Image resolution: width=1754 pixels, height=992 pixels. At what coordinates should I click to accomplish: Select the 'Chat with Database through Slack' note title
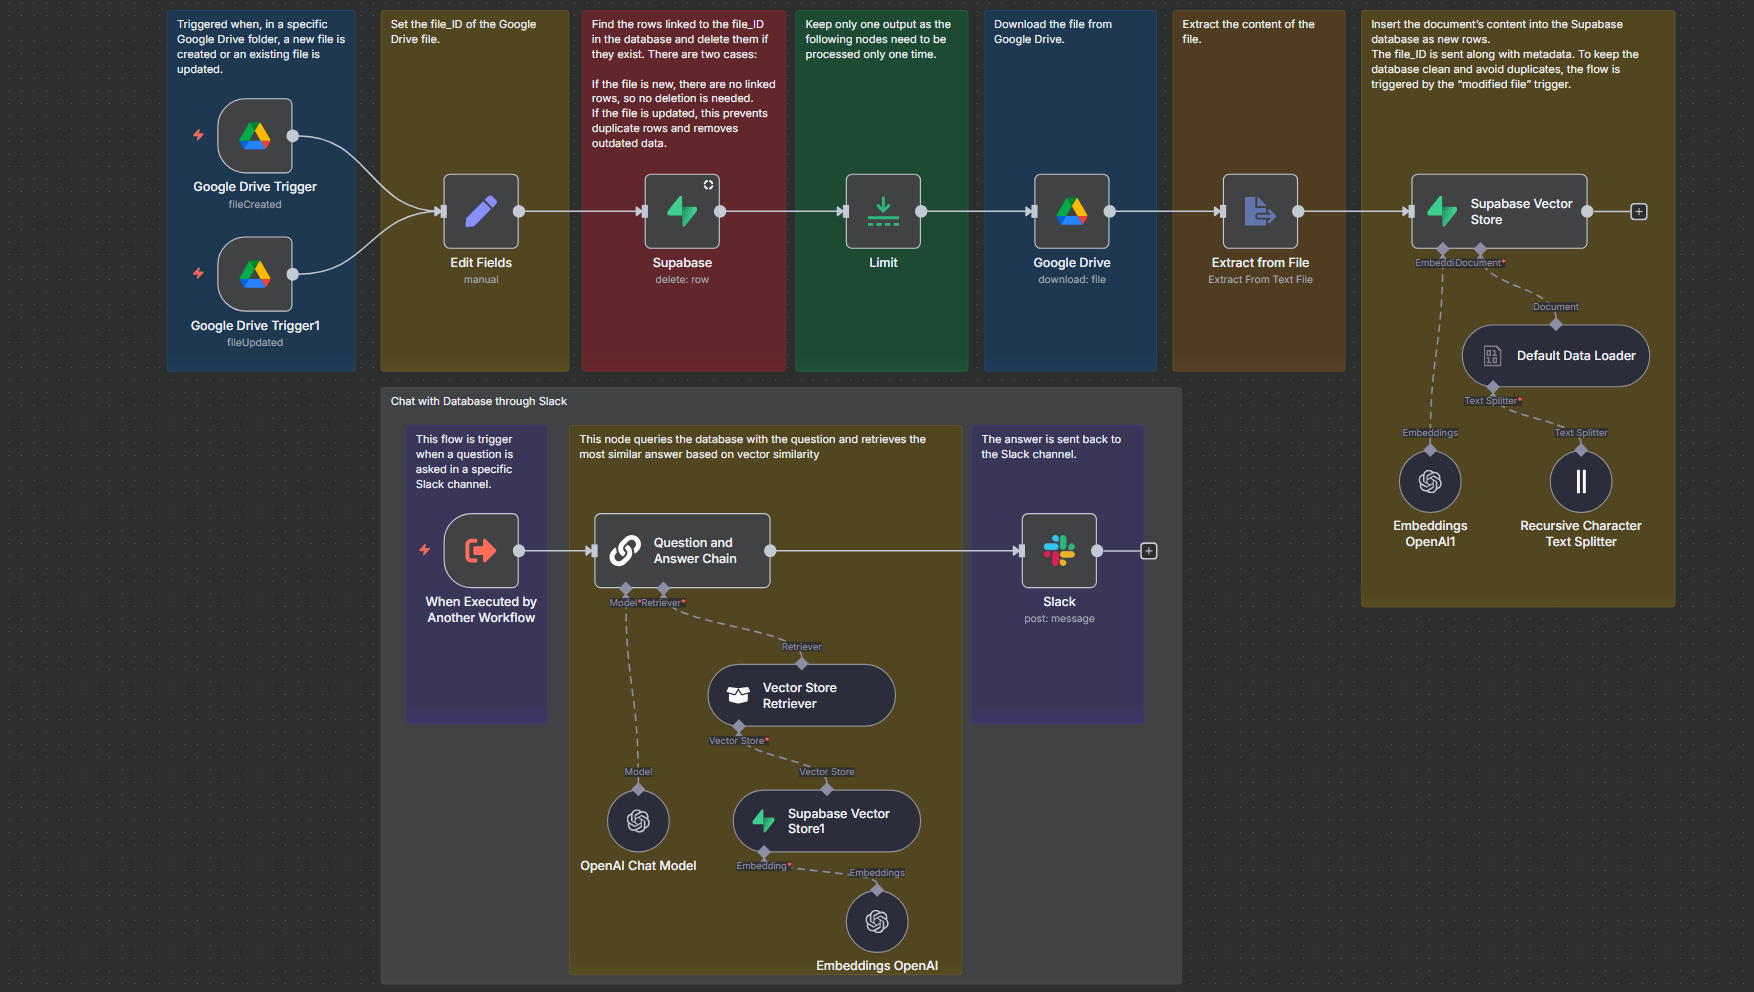coord(478,402)
